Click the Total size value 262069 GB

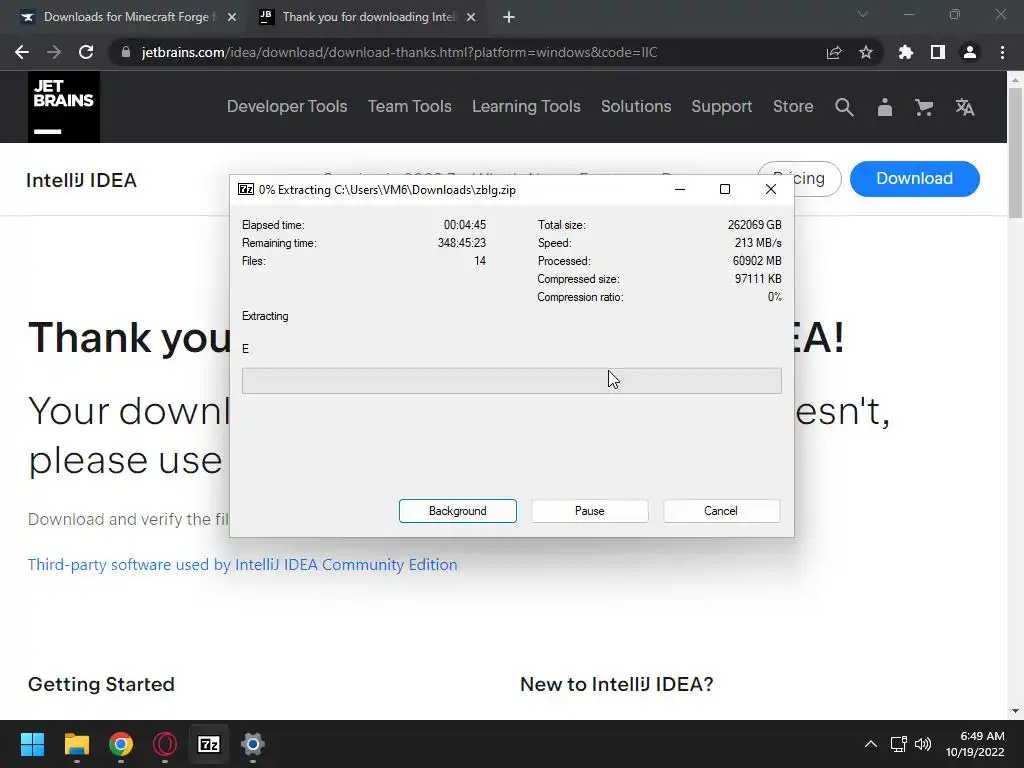pos(754,225)
